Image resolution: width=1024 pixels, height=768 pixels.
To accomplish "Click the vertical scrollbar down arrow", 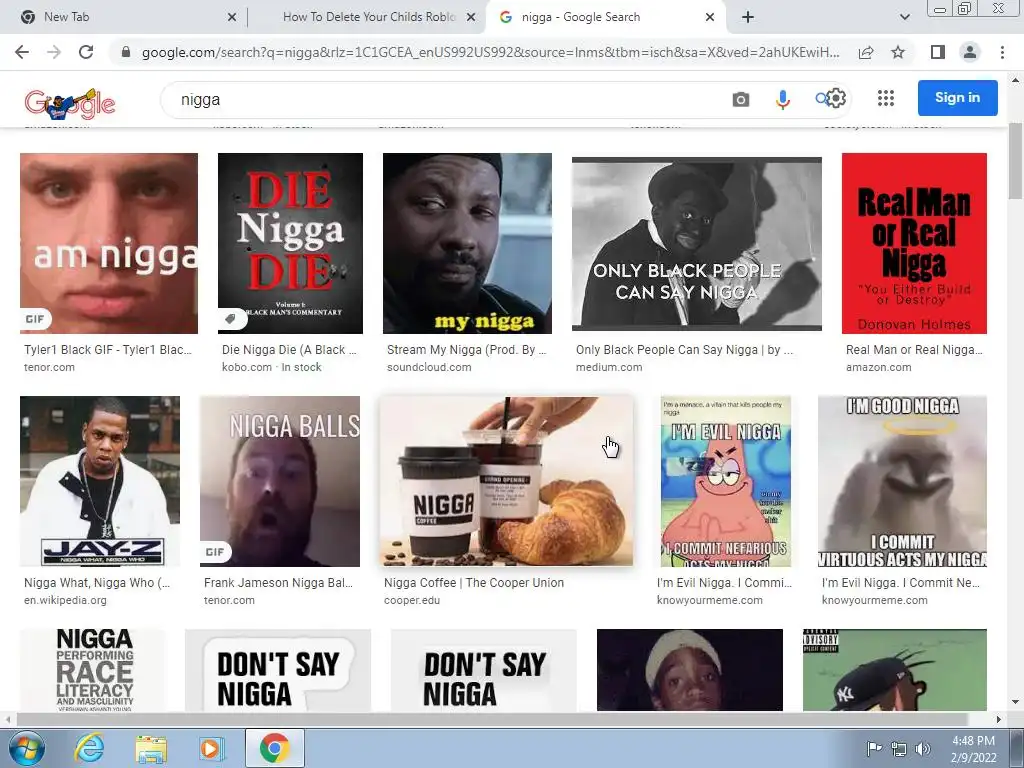I will point(1015,703).
